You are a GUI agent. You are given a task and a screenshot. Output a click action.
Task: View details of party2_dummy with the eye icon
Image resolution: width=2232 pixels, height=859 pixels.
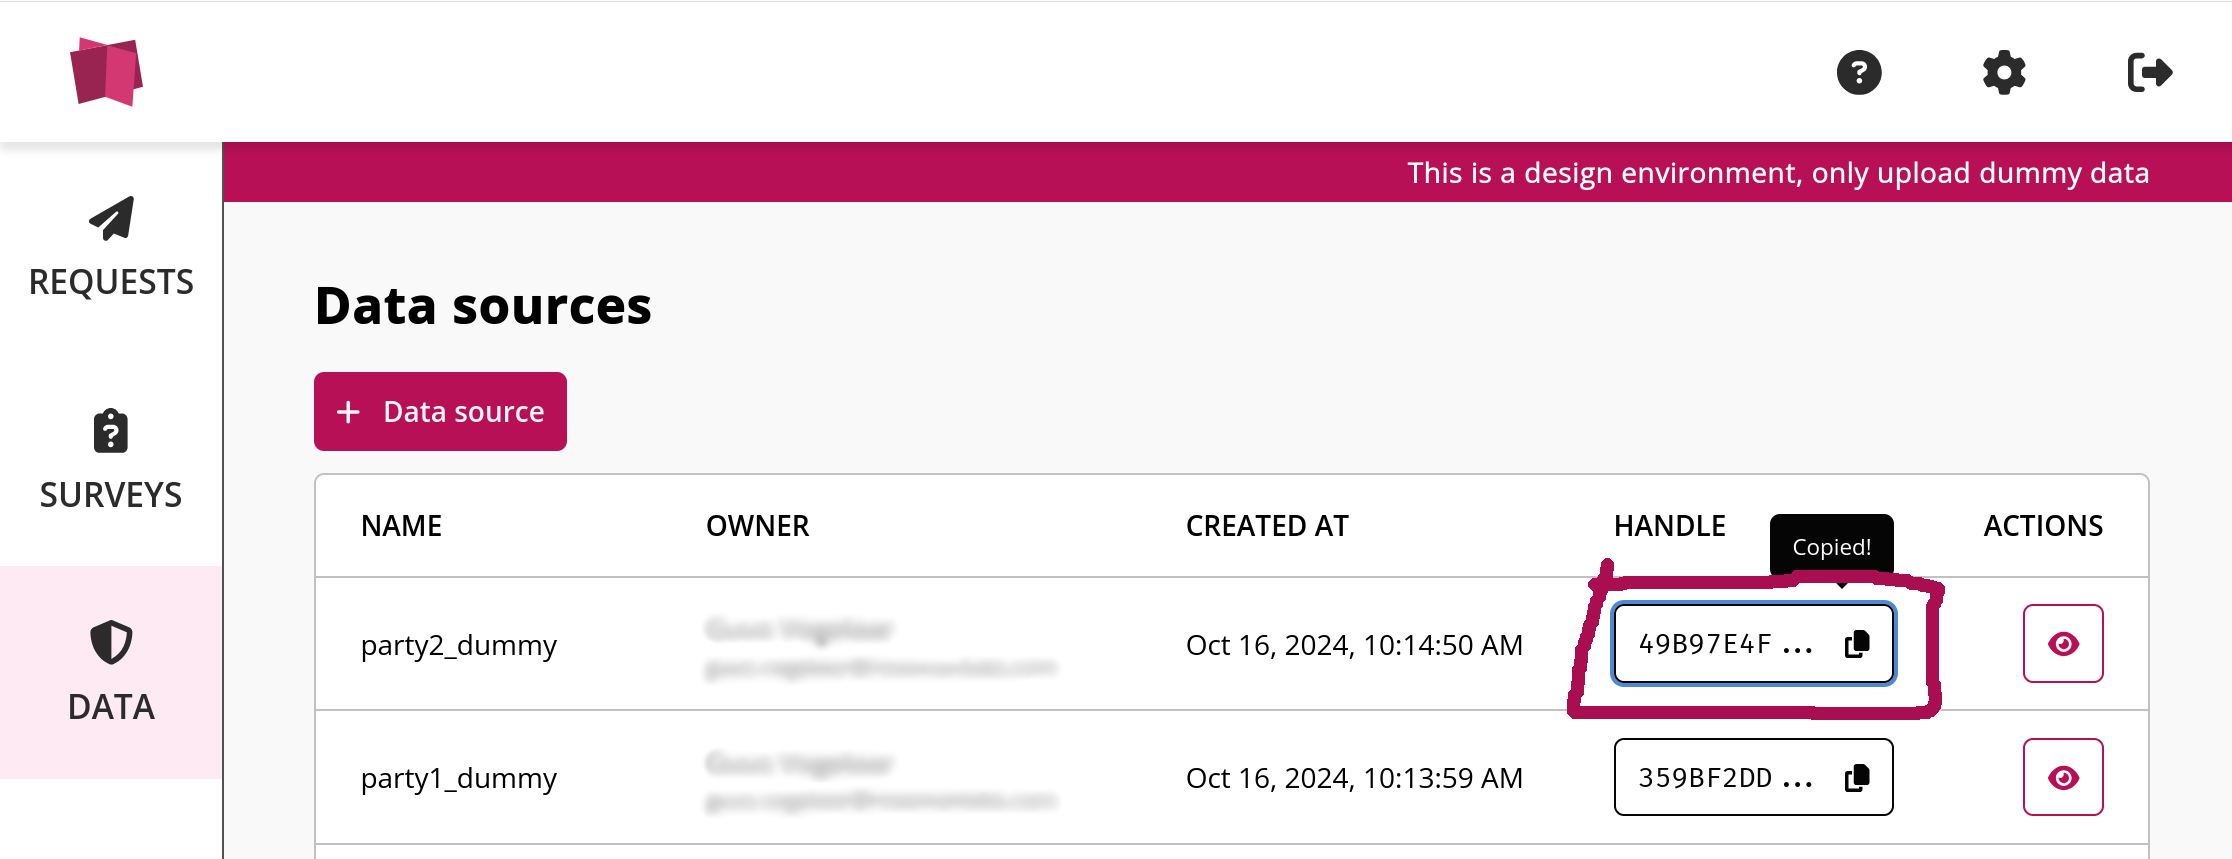tap(2063, 644)
